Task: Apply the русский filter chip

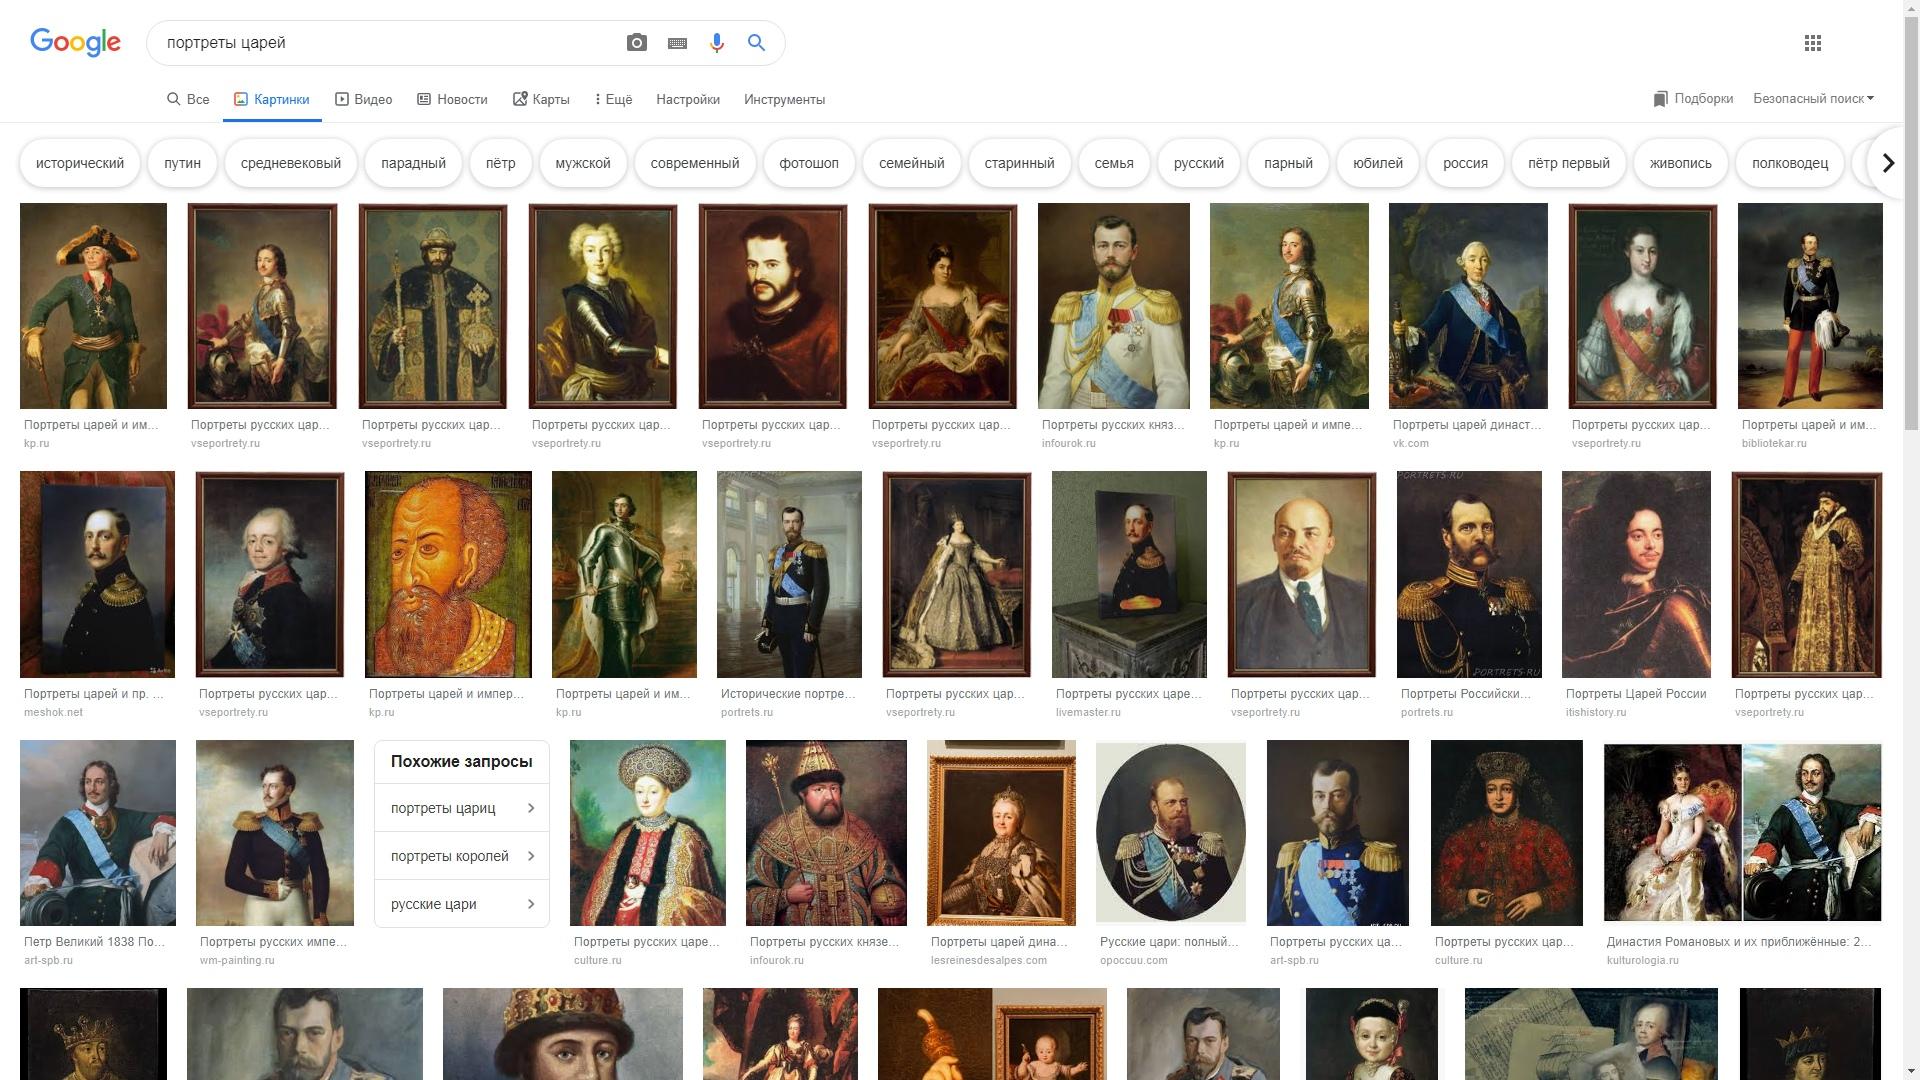Action: coord(1198,163)
